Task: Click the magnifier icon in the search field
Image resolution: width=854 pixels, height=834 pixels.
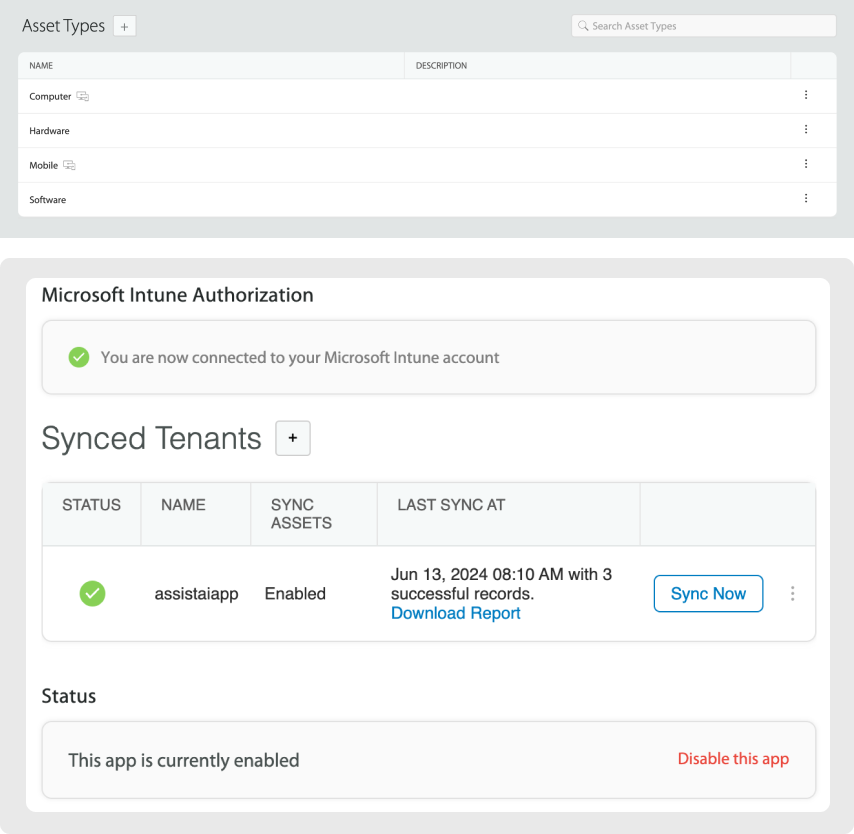Action: click(x=583, y=25)
